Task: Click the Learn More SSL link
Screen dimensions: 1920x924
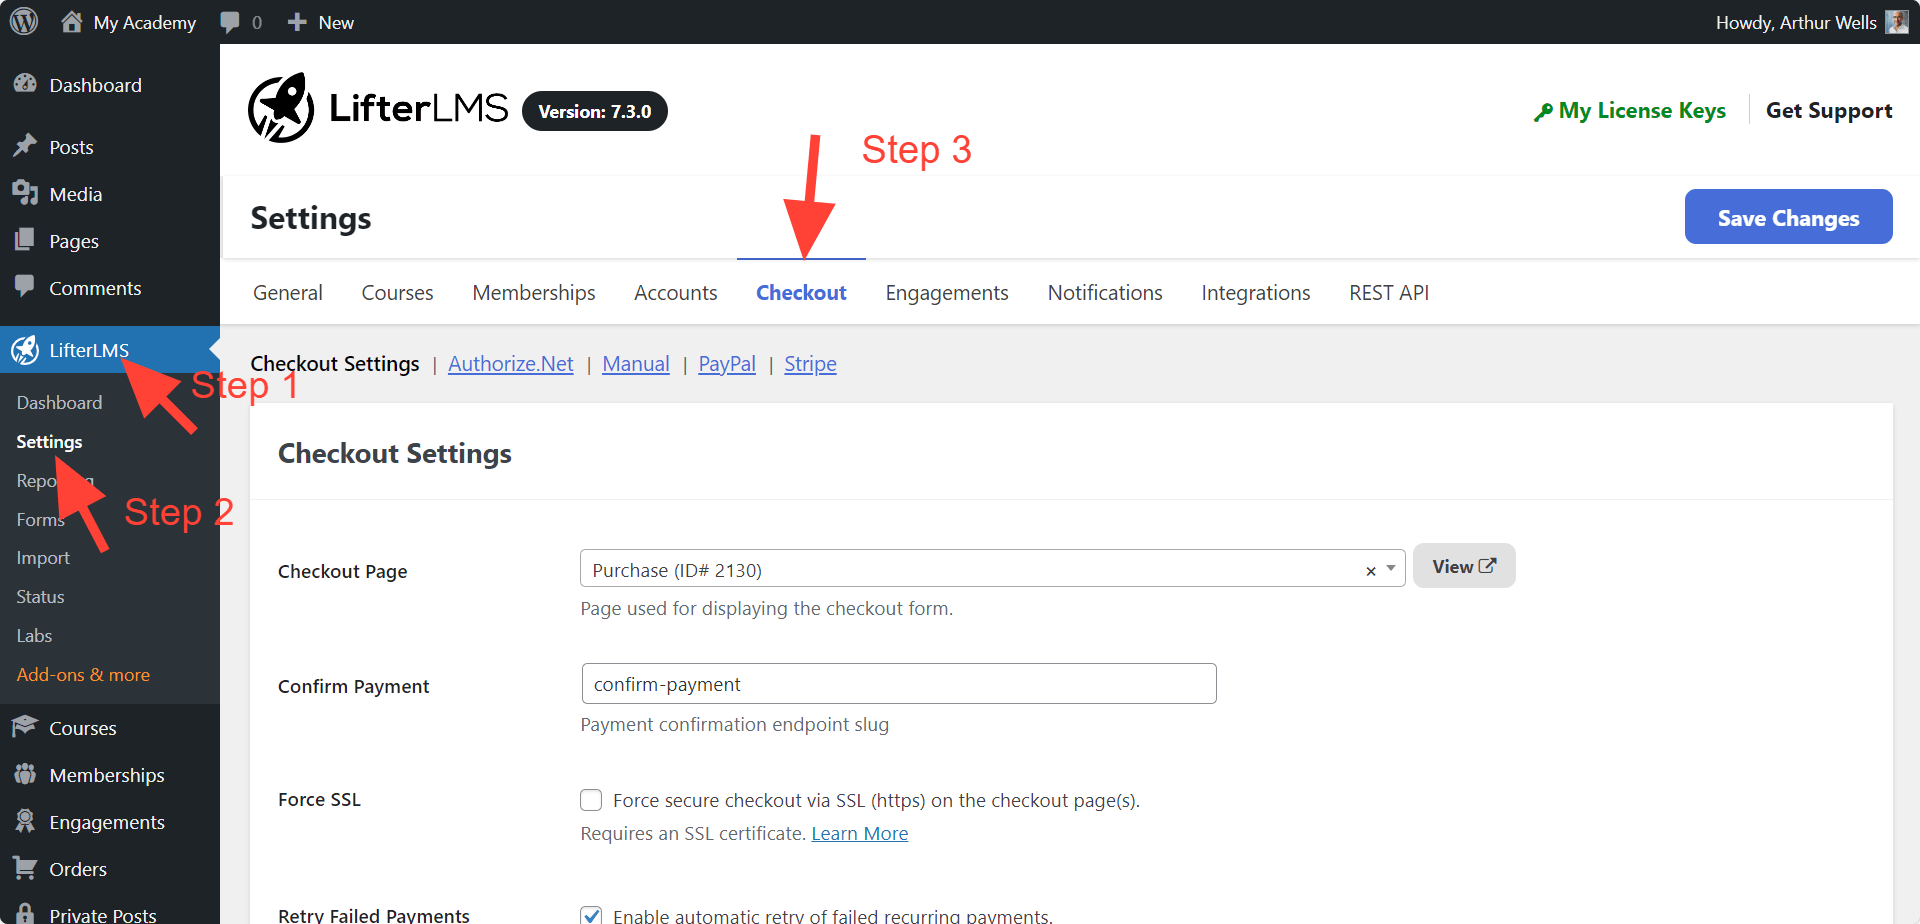Action: tap(860, 834)
